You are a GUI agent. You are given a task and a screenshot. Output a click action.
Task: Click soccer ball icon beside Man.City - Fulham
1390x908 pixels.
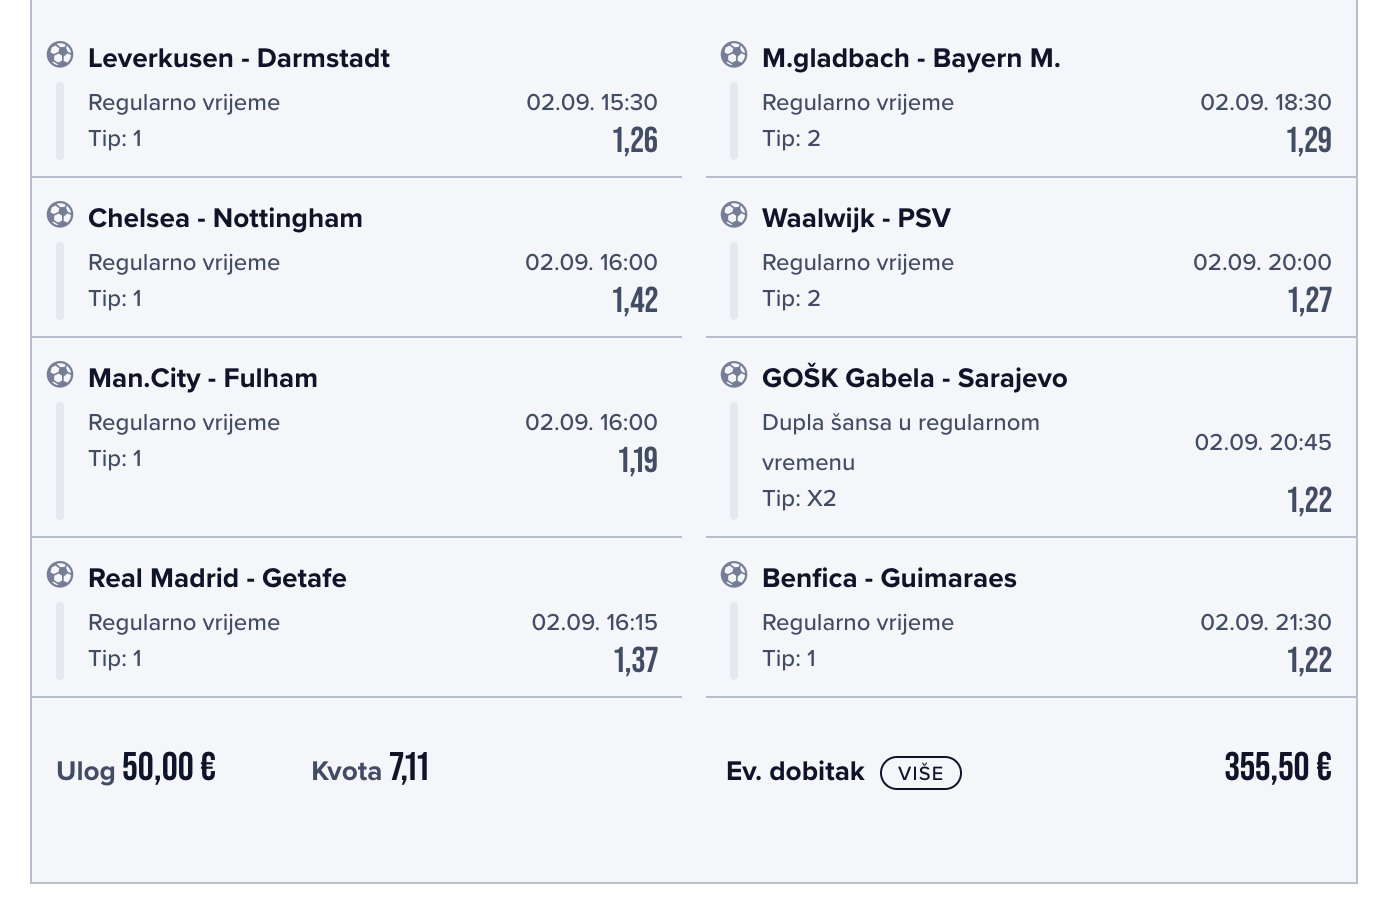point(60,375)
